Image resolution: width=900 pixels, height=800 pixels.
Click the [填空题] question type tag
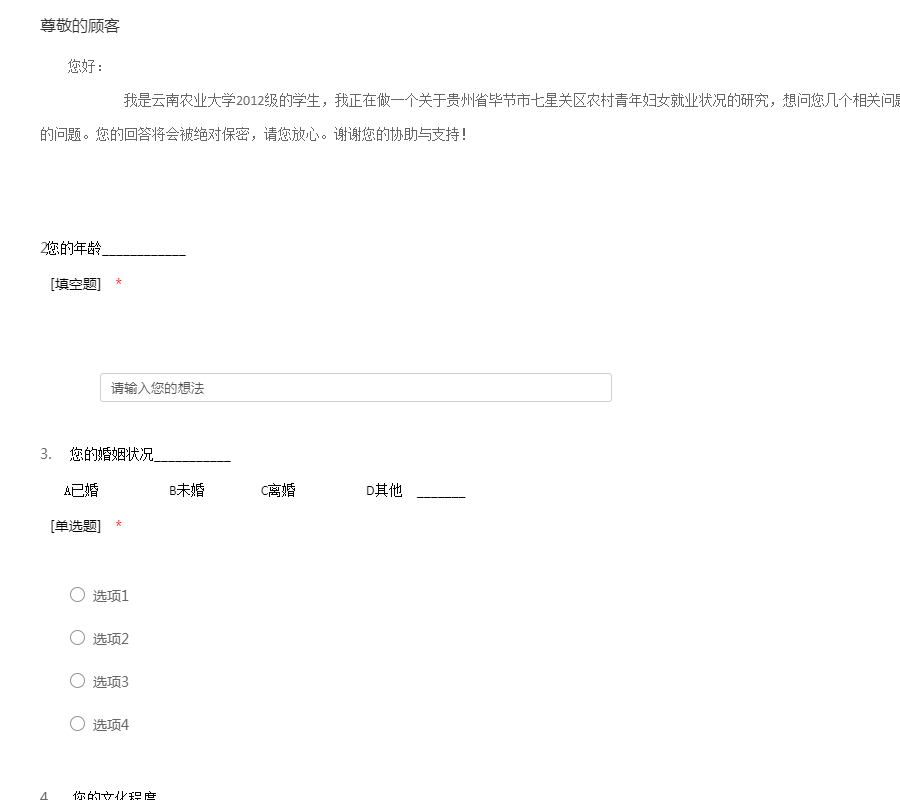coord(76,284)
